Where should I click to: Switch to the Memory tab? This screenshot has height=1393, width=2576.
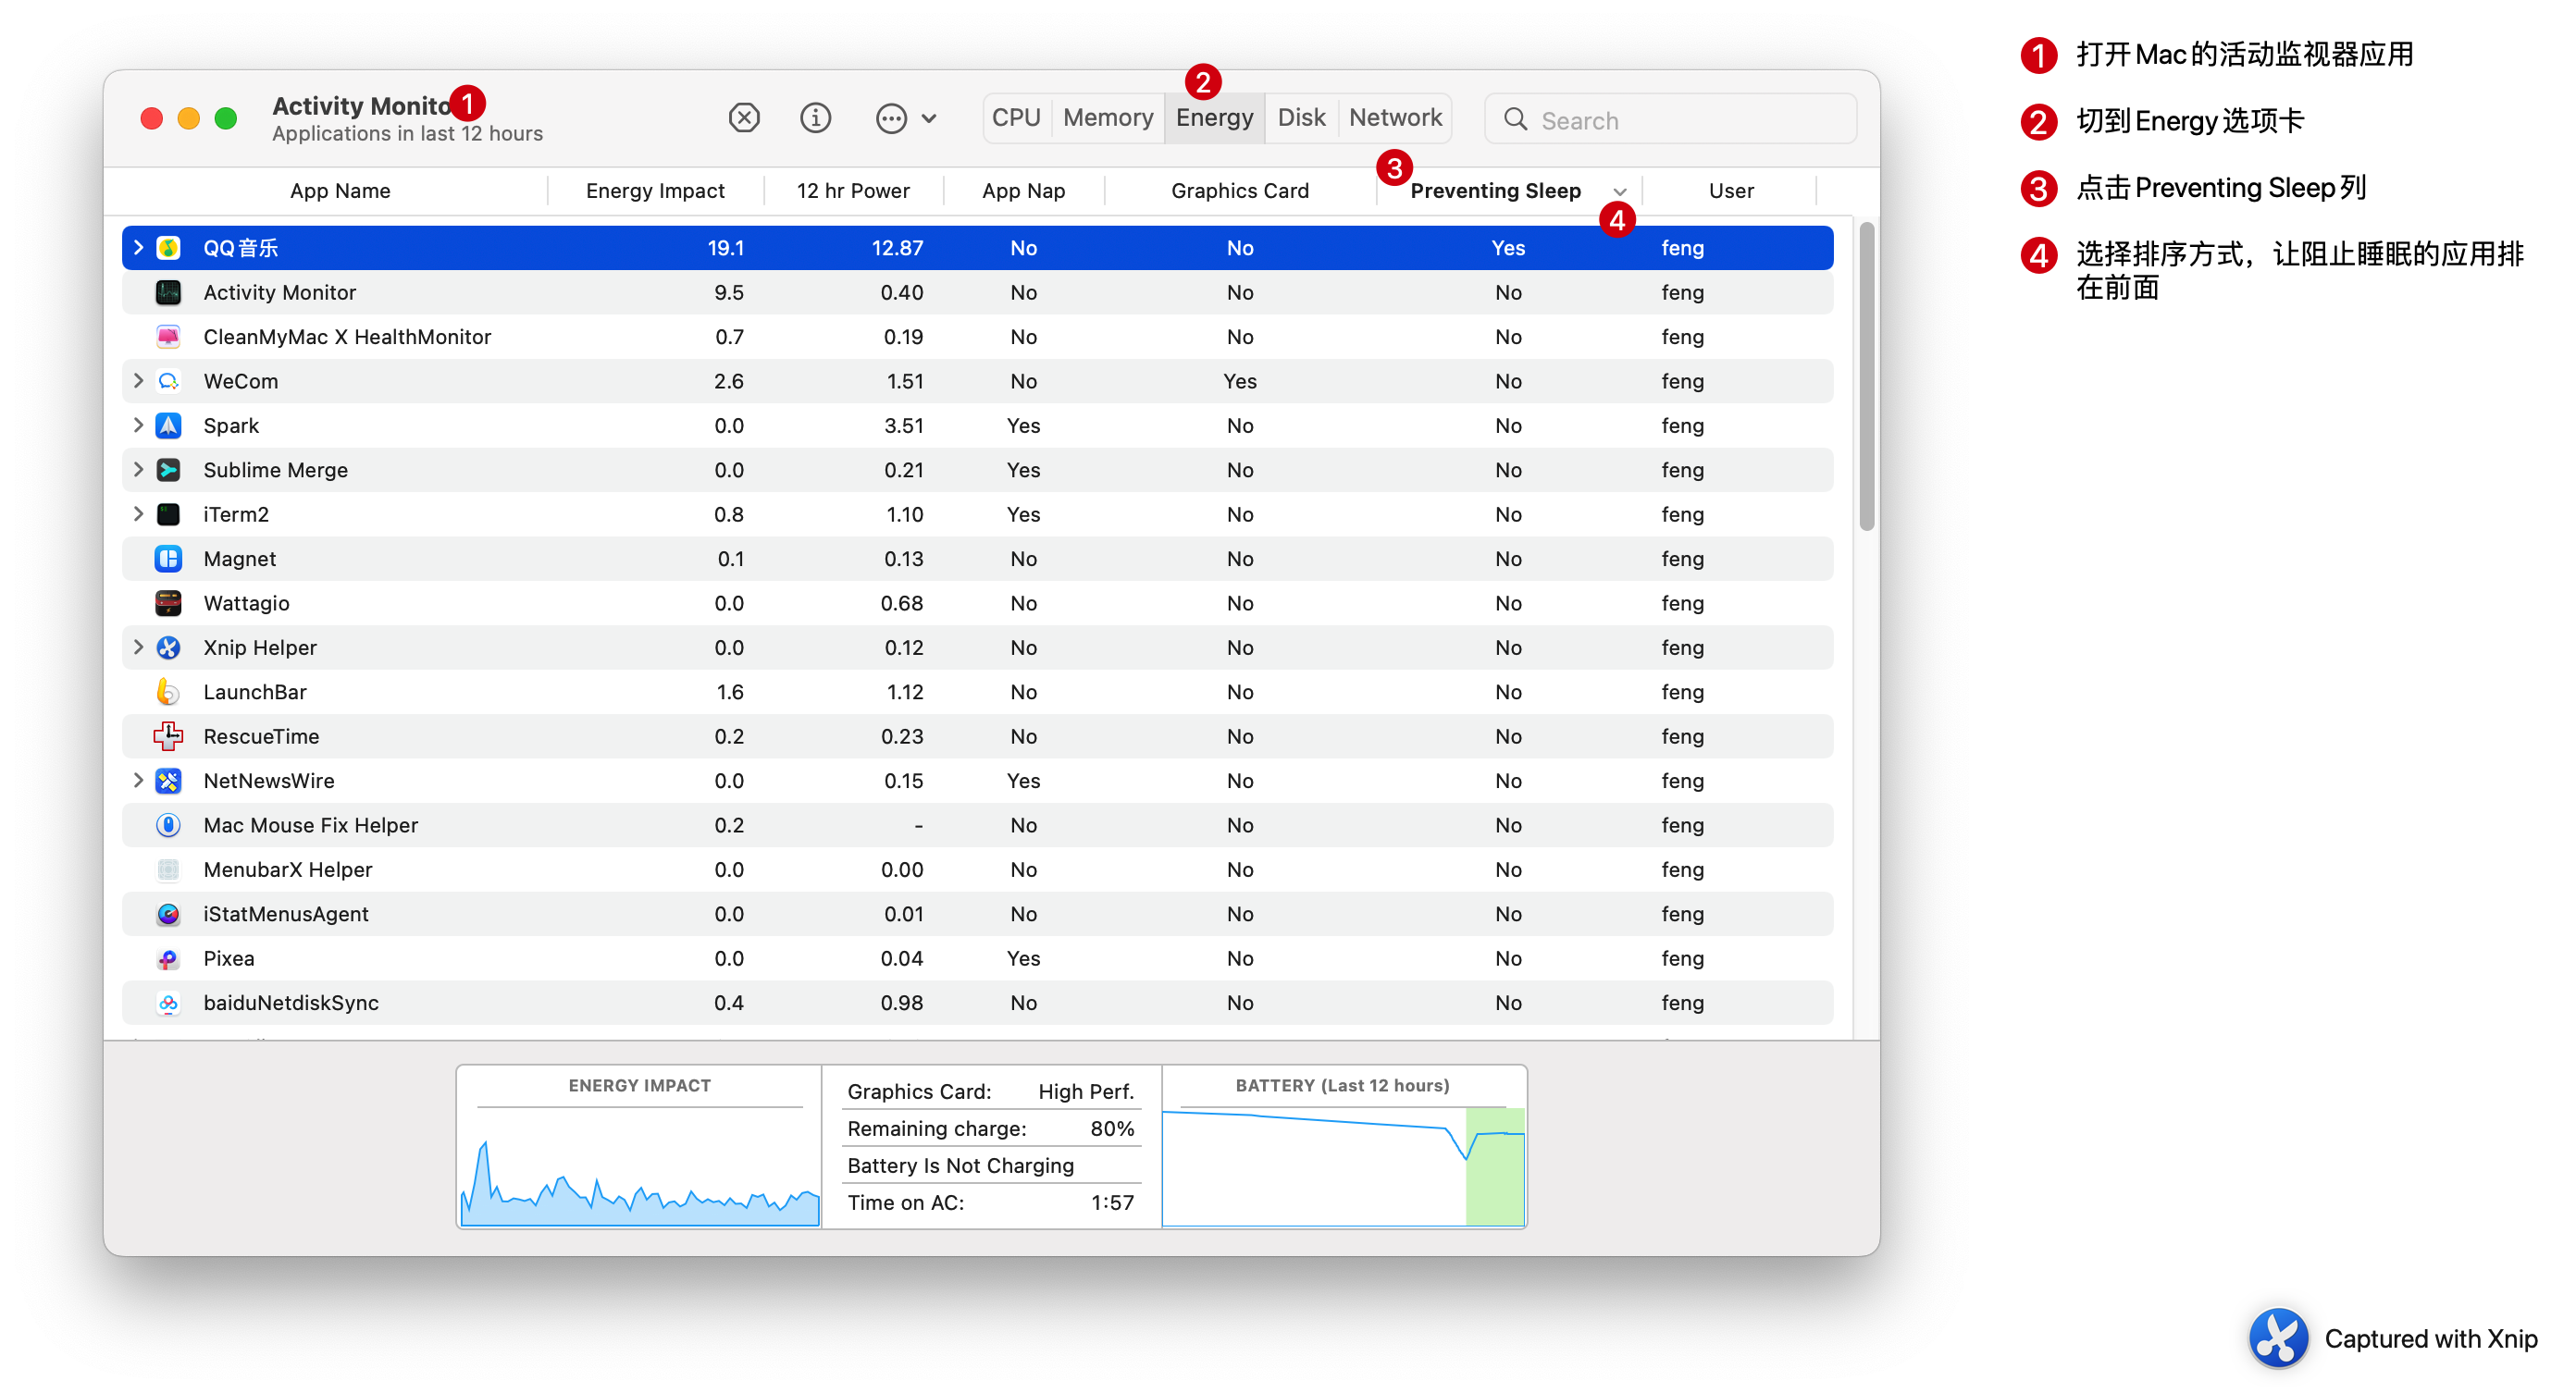pyautogui.click(x=1108, y=118)
